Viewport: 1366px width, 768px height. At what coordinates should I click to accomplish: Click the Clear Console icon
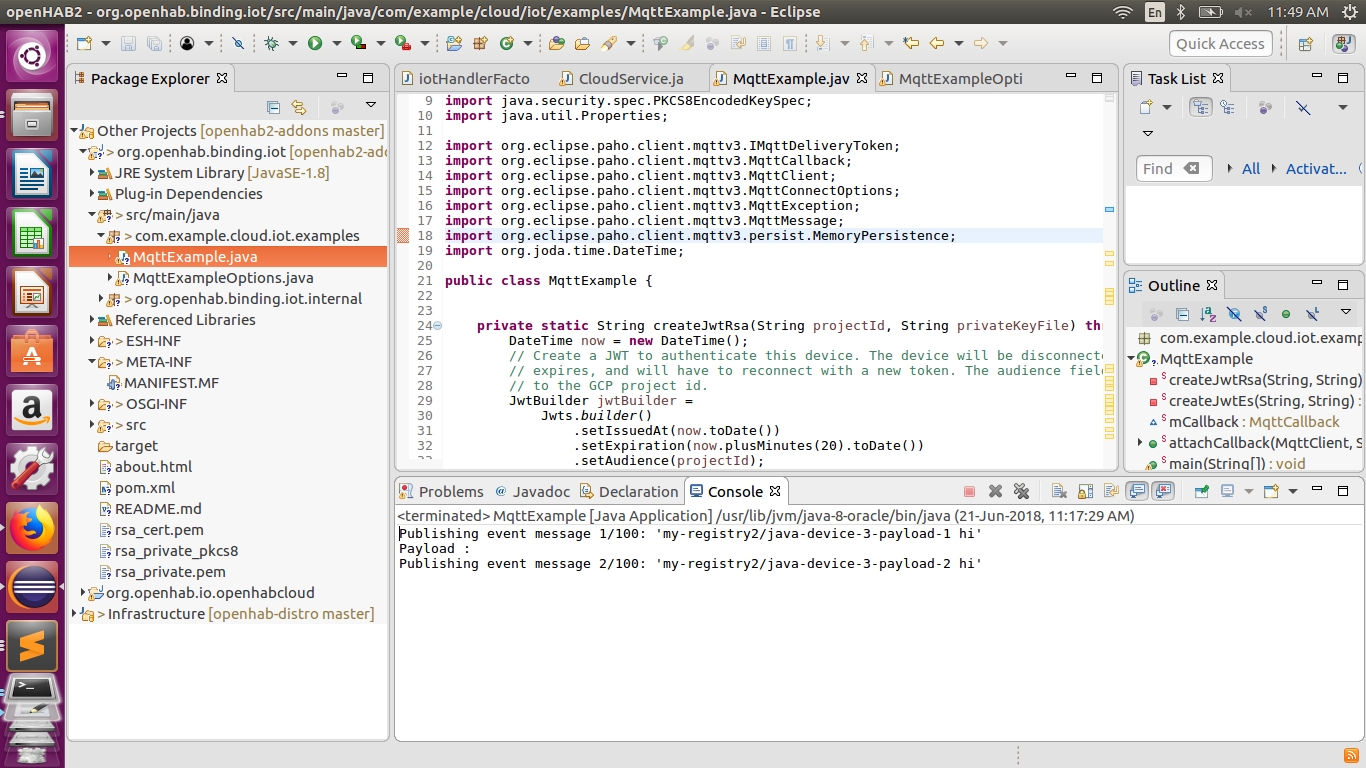(x=1059, y=491)
